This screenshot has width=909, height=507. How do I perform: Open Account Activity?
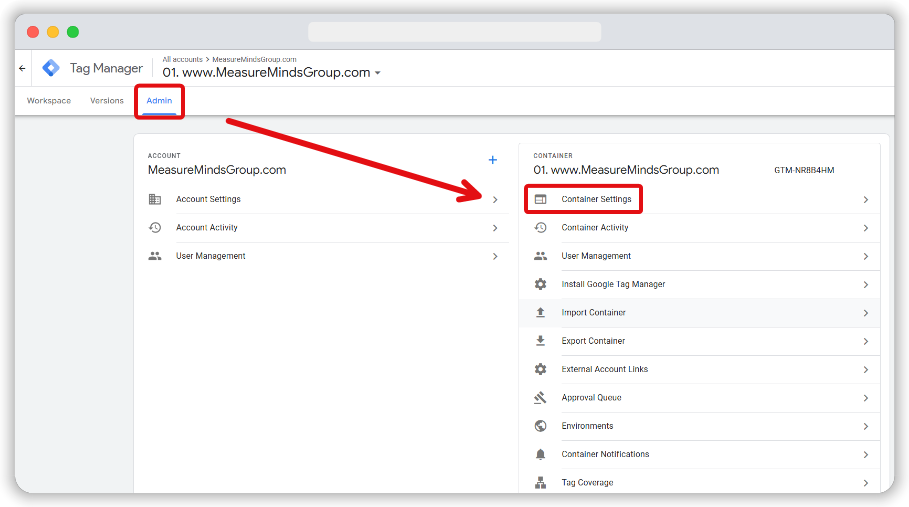[x=206, y=228]
